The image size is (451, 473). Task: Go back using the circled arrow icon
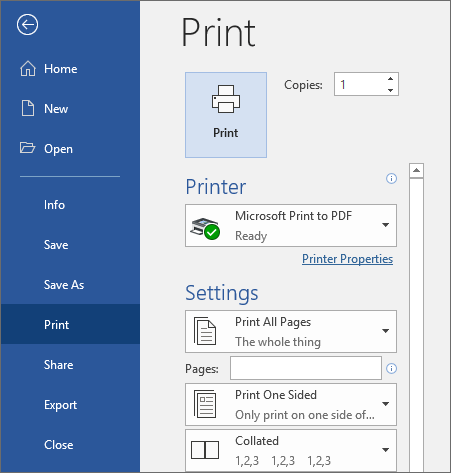27,24
